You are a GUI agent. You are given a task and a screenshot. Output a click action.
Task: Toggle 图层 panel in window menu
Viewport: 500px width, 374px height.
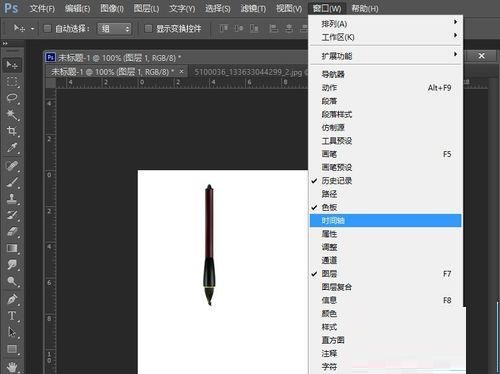[x=386, y=274]
